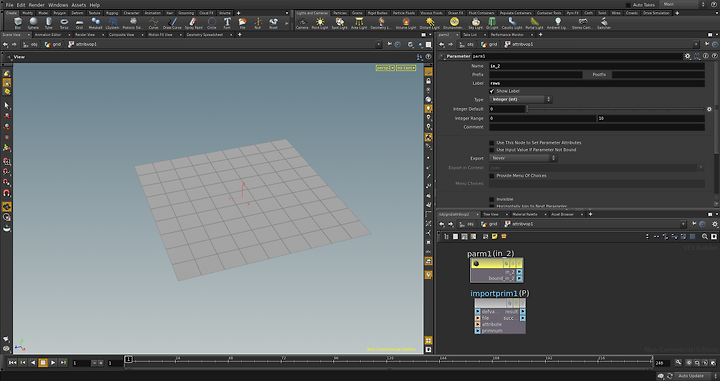
Task: Open the Export dropdown showing Never
Action: click(523, 158)
